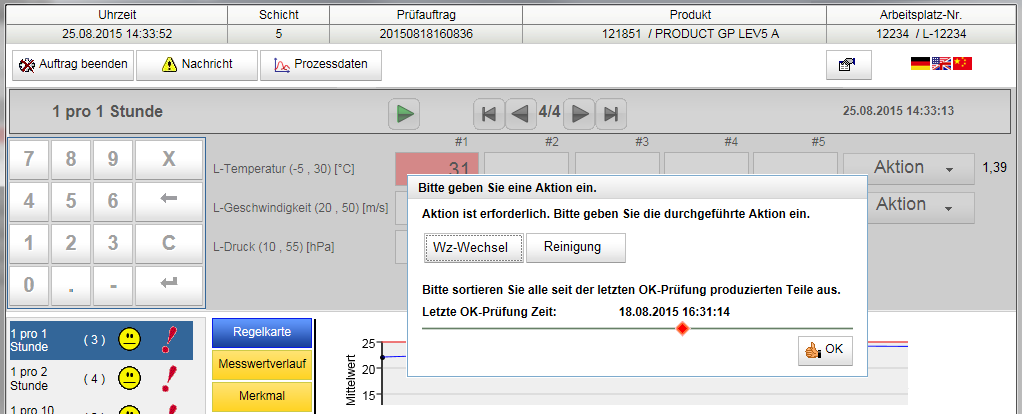Click product text 121851 / PRODUCT GP LEV5 A
Viewport: 1024px width, 414px height.
coord(690,34)
